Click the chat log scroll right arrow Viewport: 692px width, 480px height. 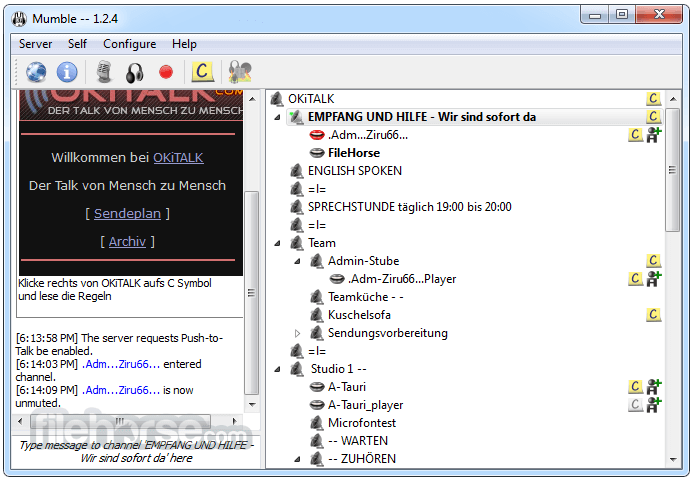coord(235,421)
